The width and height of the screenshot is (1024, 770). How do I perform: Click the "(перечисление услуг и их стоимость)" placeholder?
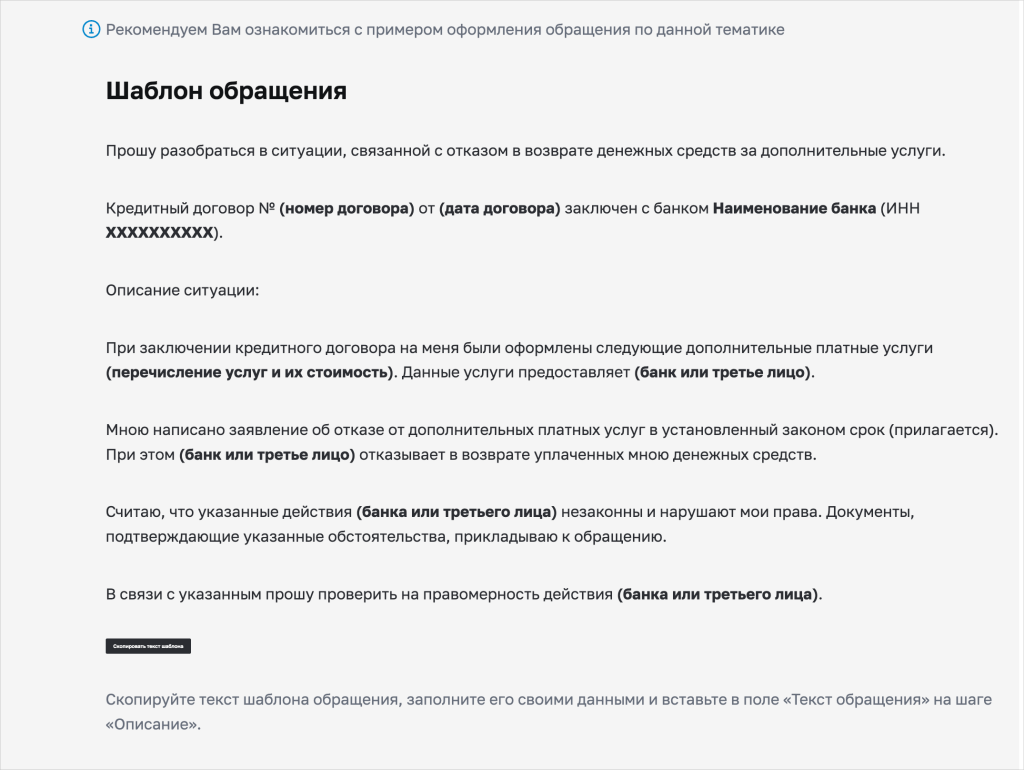[x=250, y=372]
